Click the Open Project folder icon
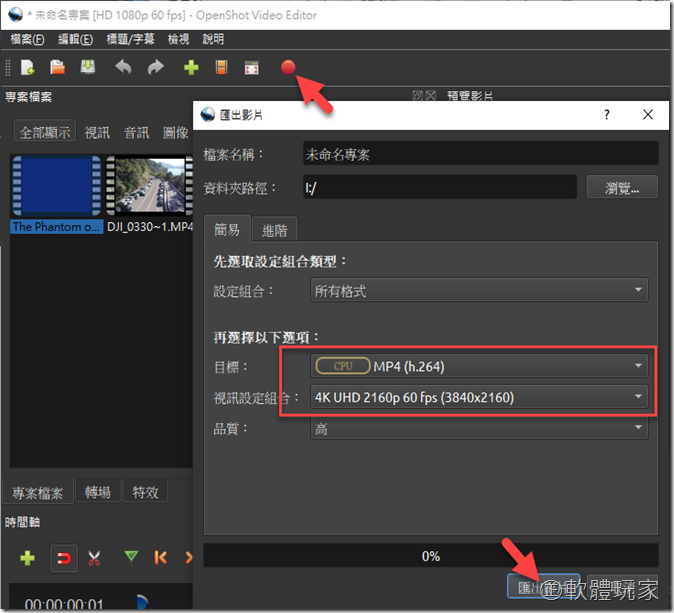674x613 pixels. pyautogui.click(x=58, y=68)
